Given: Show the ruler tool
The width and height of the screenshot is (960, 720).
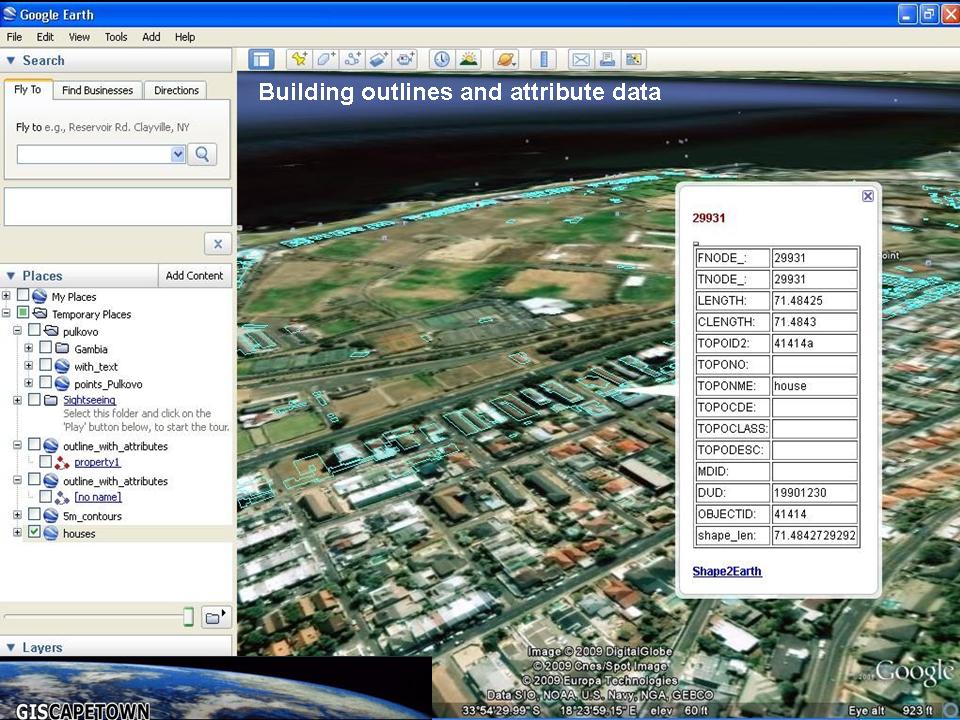Looking at the screenshot, I should [x=543, y=59].
